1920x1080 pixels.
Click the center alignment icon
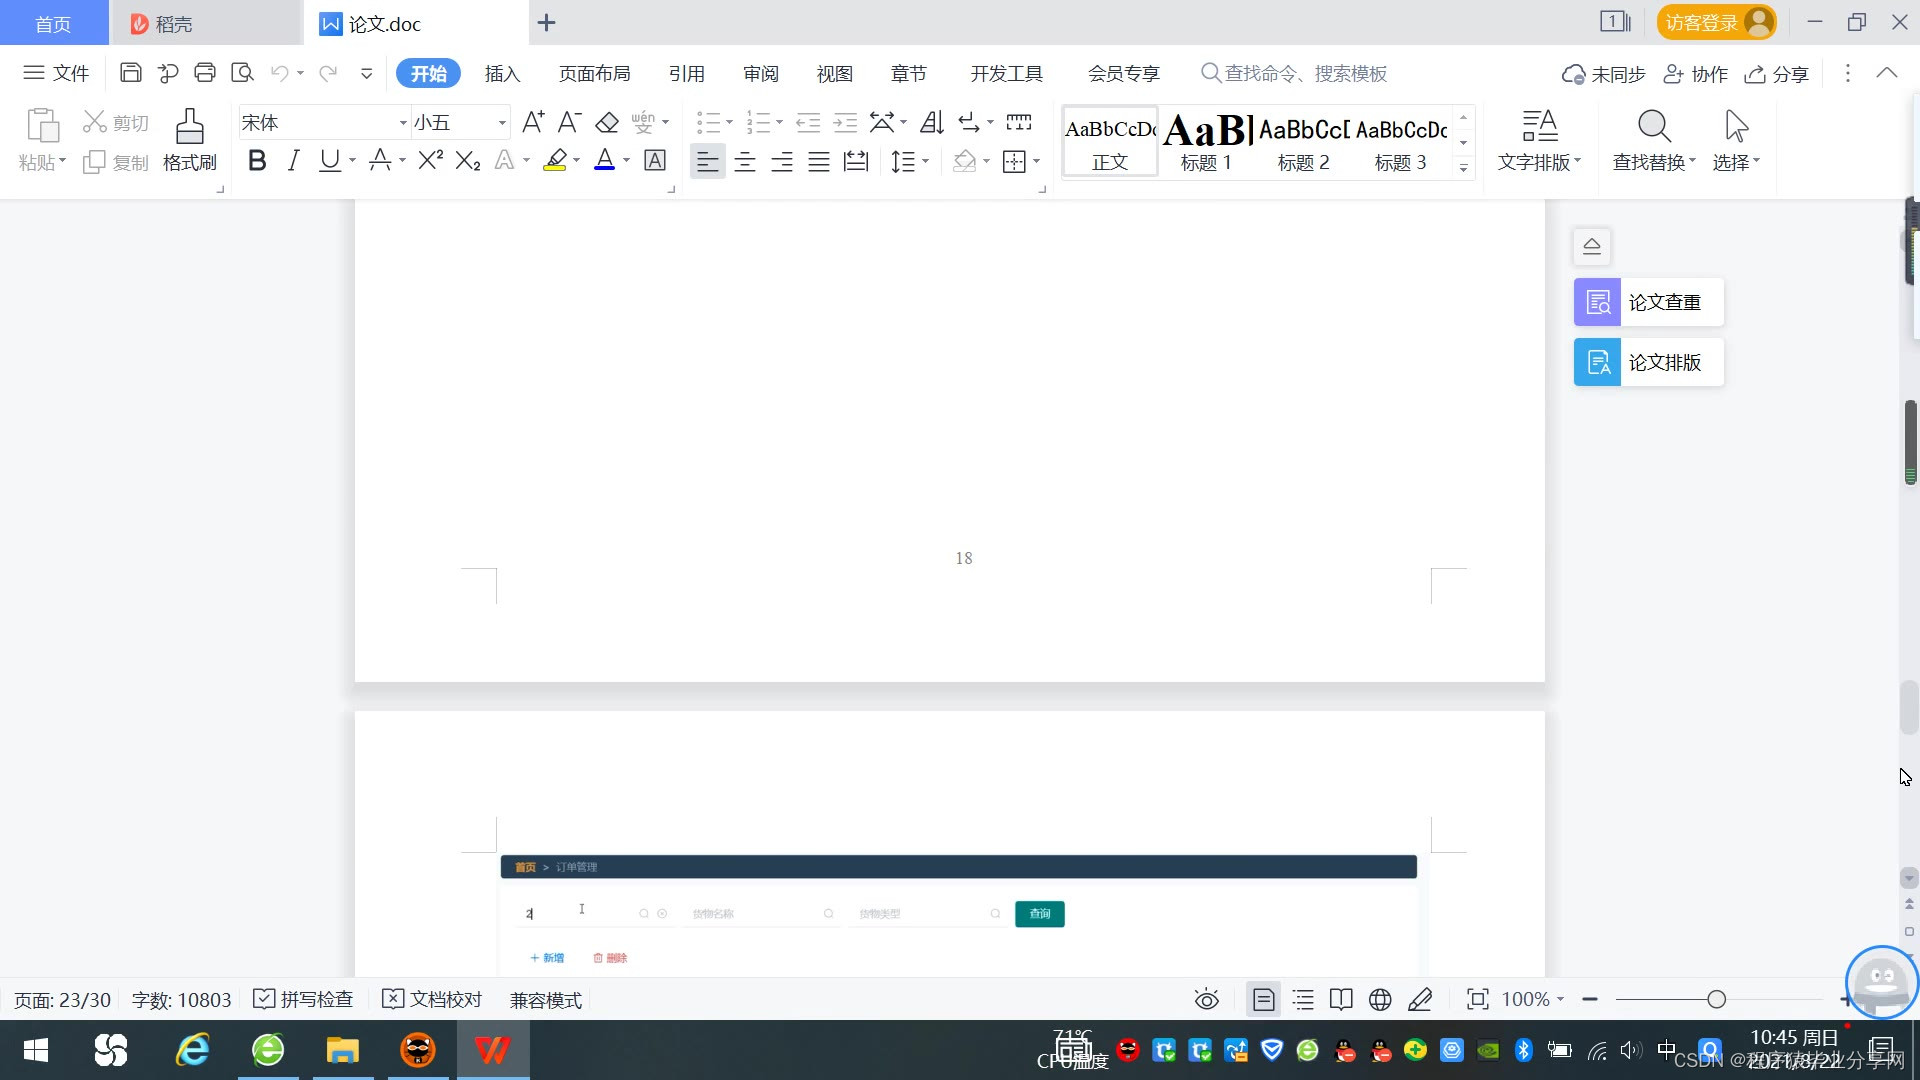745,161
